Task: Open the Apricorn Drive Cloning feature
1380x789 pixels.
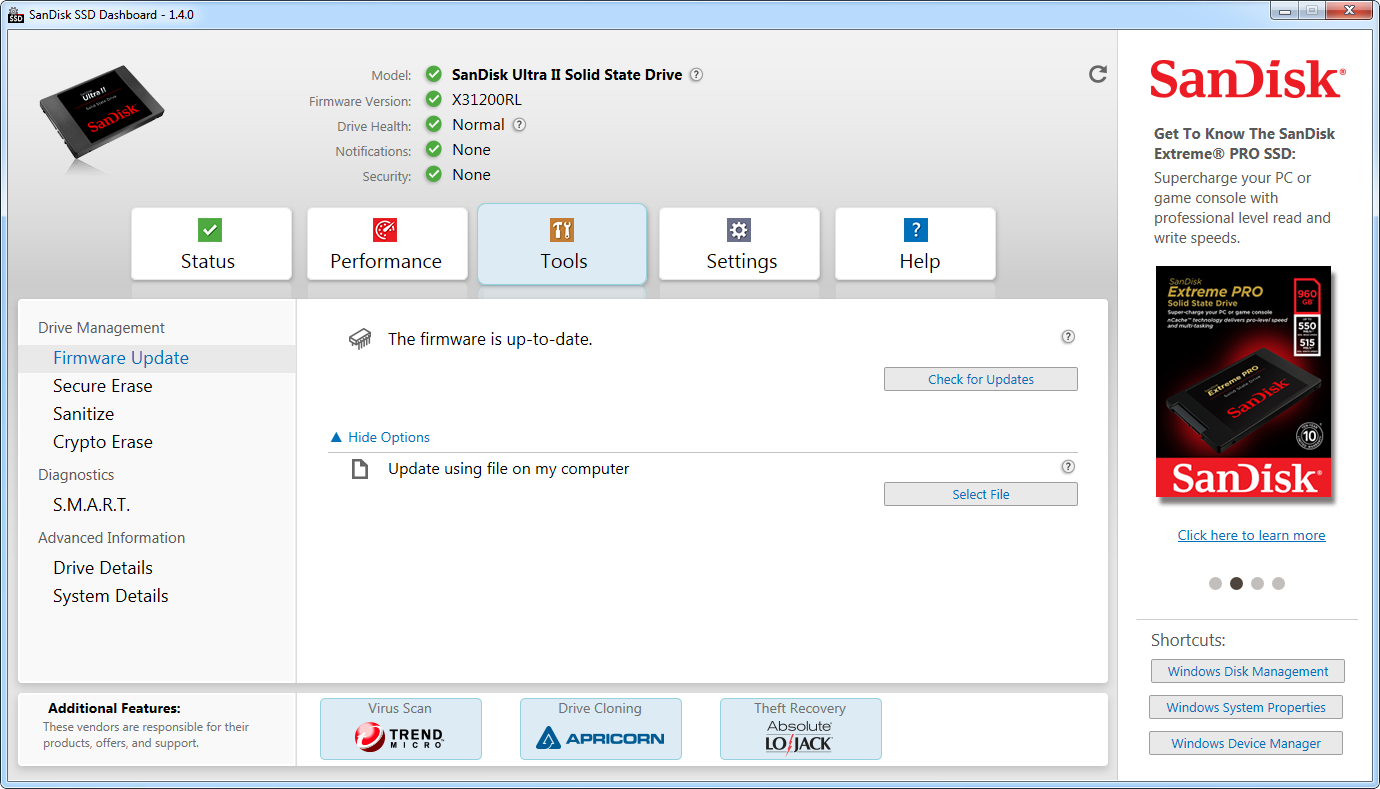Action: 601,729
